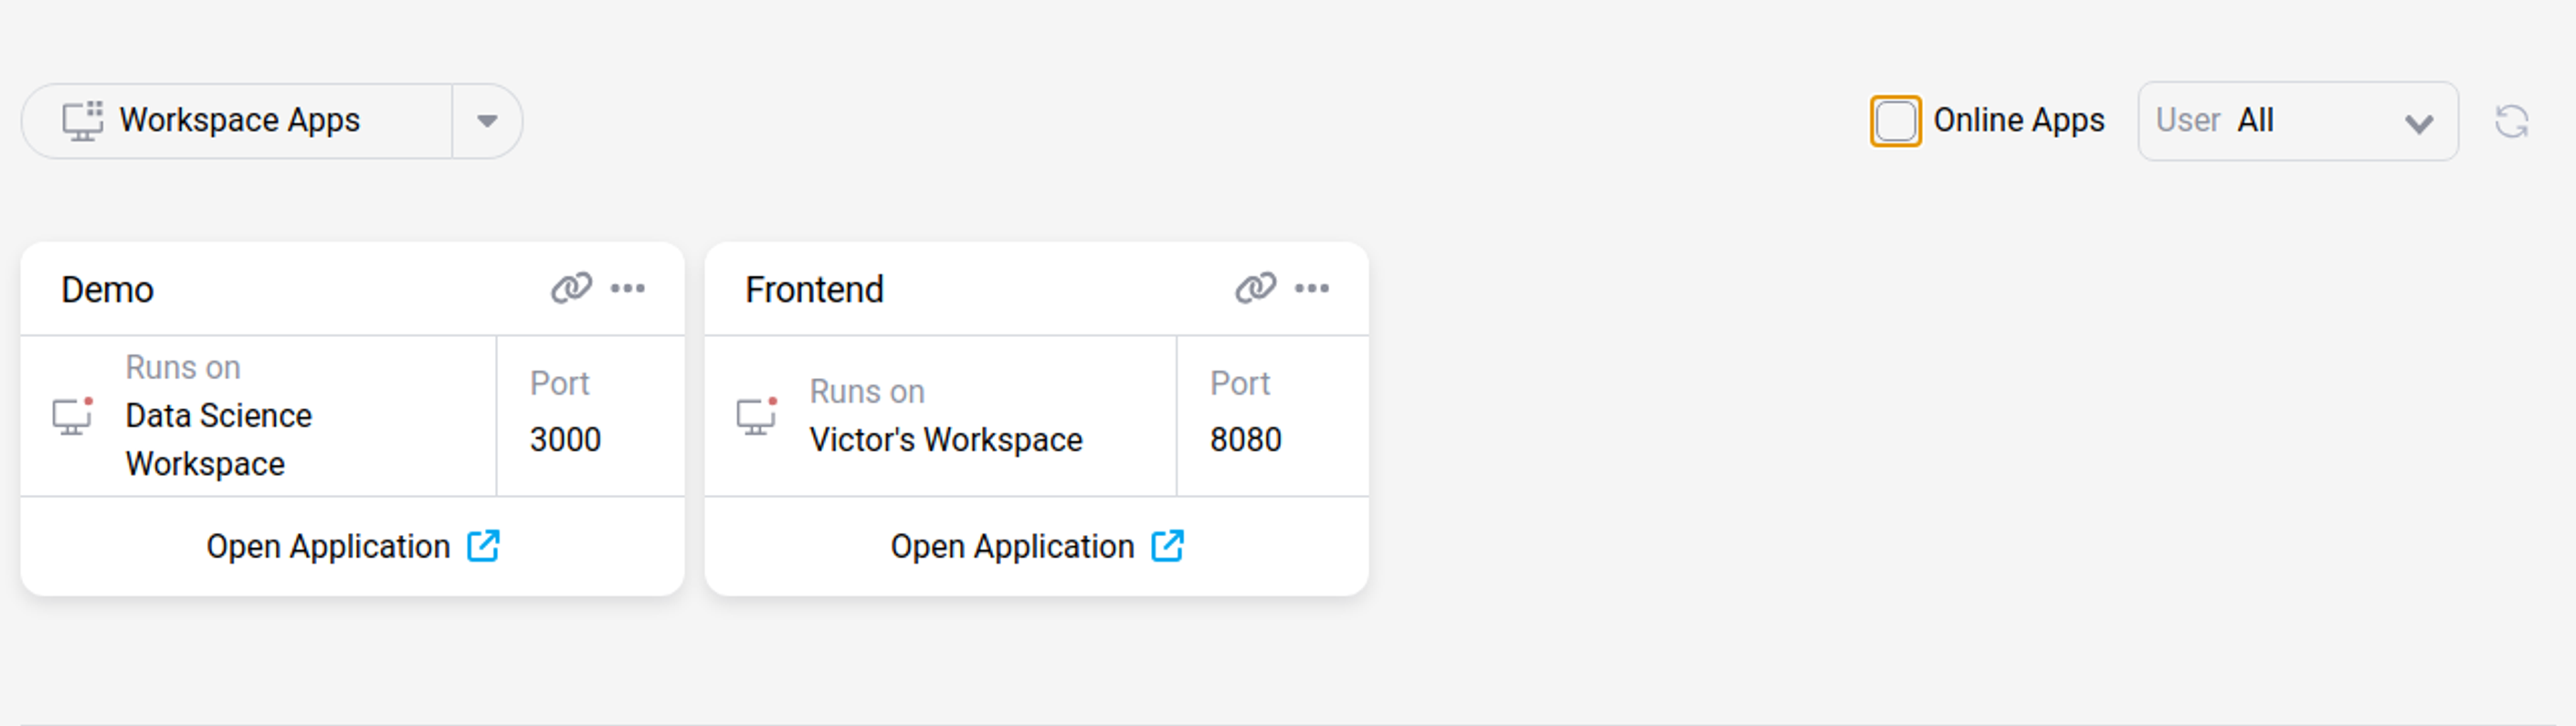
Task: Click external link icon on Frontend card
Action: (x=1167, y=546)
